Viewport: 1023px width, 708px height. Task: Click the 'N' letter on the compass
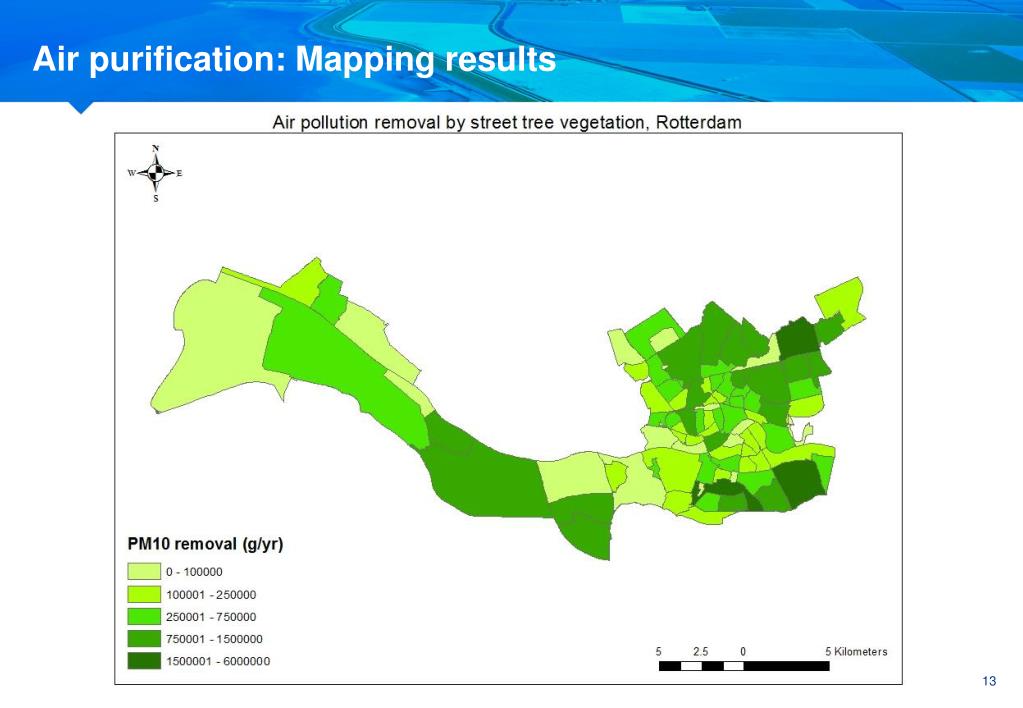coord(155,148)
